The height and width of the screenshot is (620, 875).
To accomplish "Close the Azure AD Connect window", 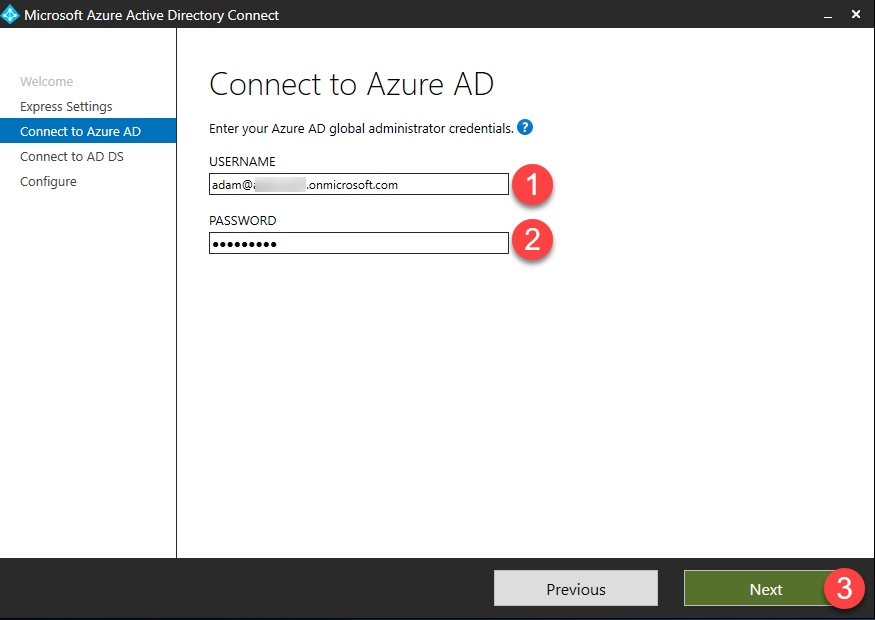I will point(856,15).
